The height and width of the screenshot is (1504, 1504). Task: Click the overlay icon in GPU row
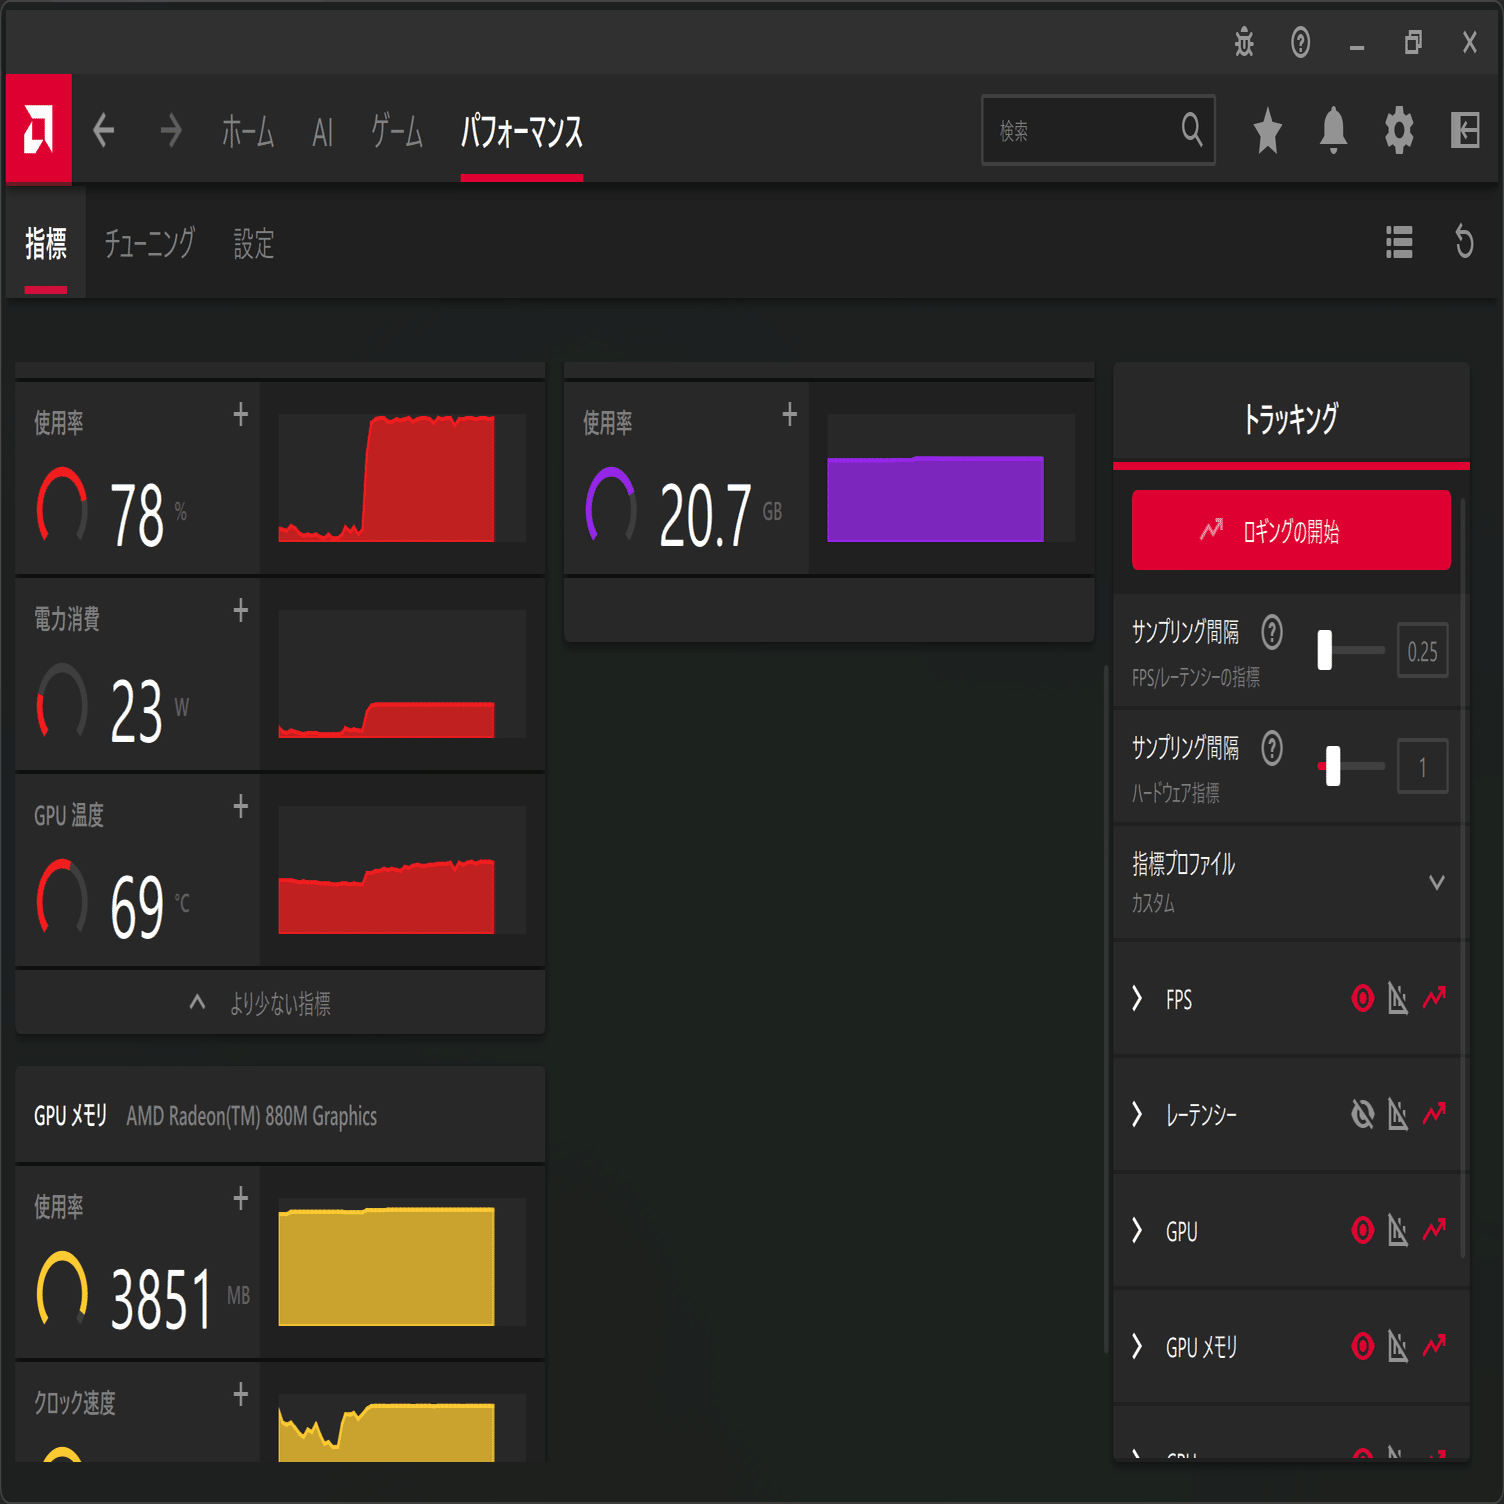(x=1398, y=1230)
